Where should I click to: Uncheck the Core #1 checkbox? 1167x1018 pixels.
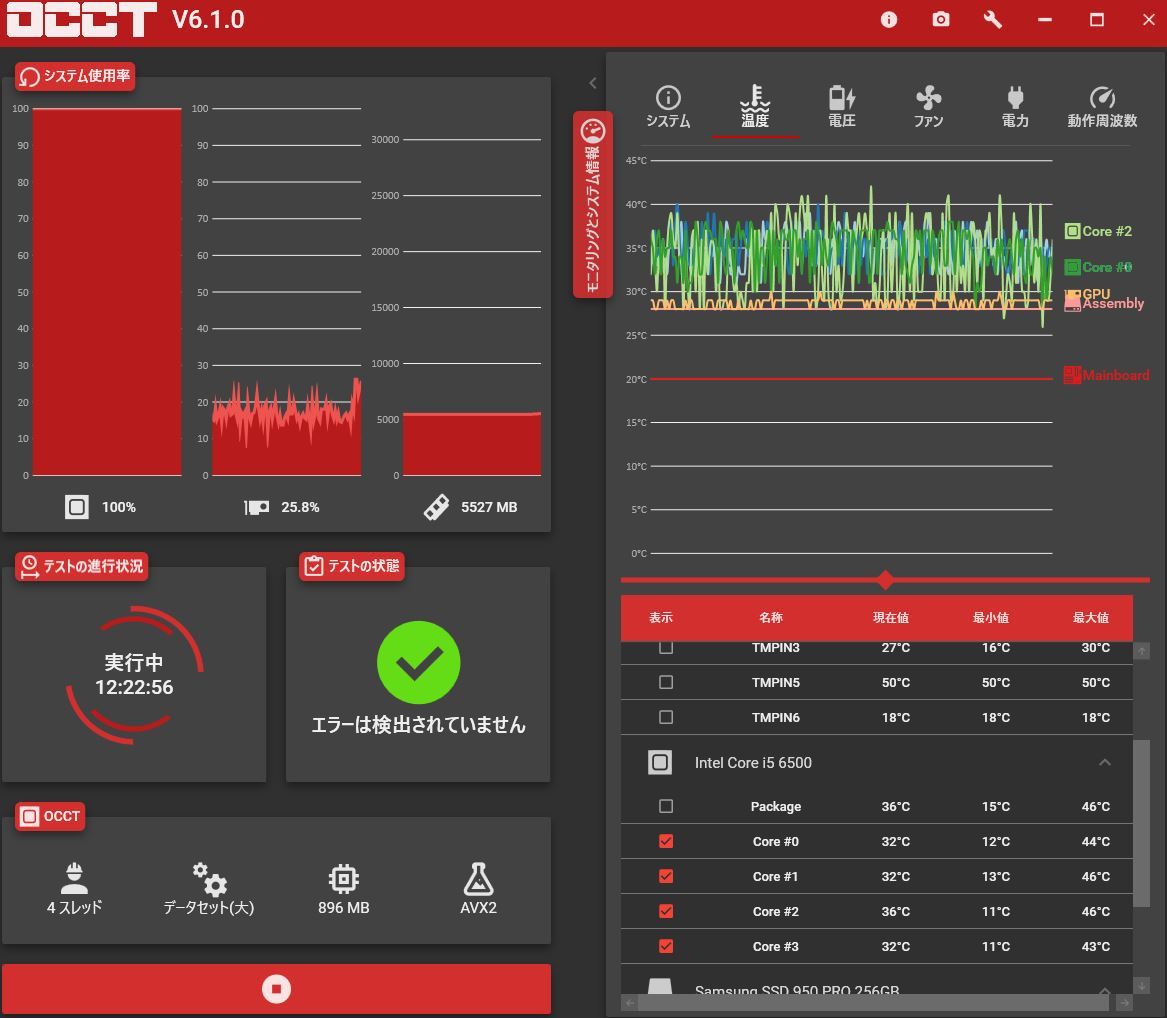pyautogui.click(x=666, y=876)
